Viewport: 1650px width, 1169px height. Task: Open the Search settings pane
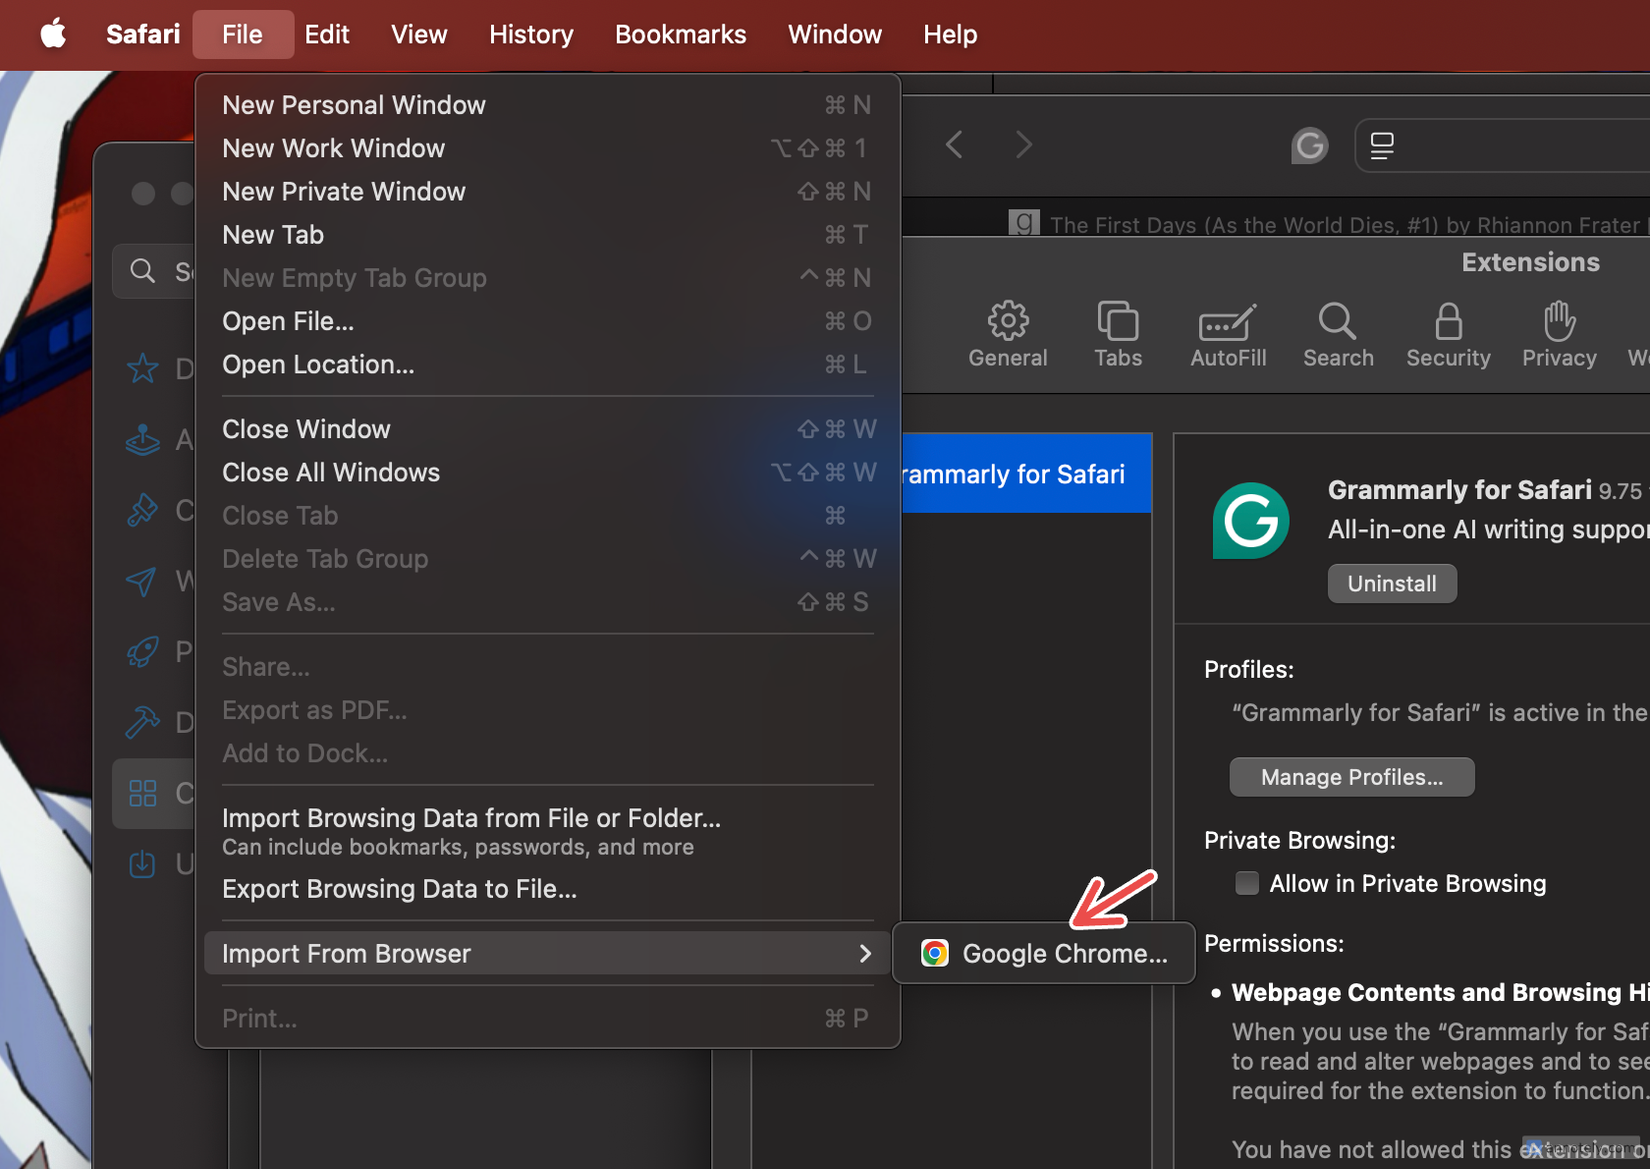click(1338, 335)
